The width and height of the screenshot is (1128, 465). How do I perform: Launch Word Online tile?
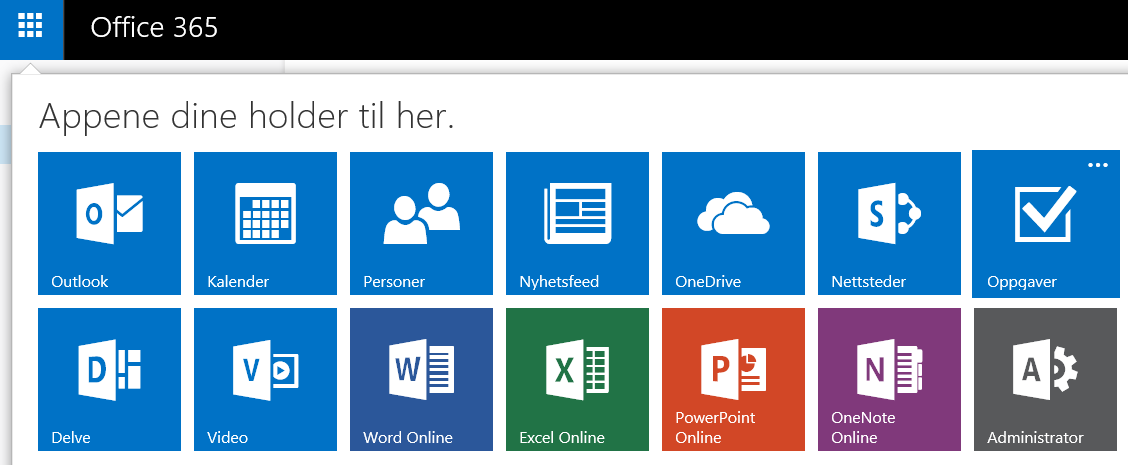point(422,379)
